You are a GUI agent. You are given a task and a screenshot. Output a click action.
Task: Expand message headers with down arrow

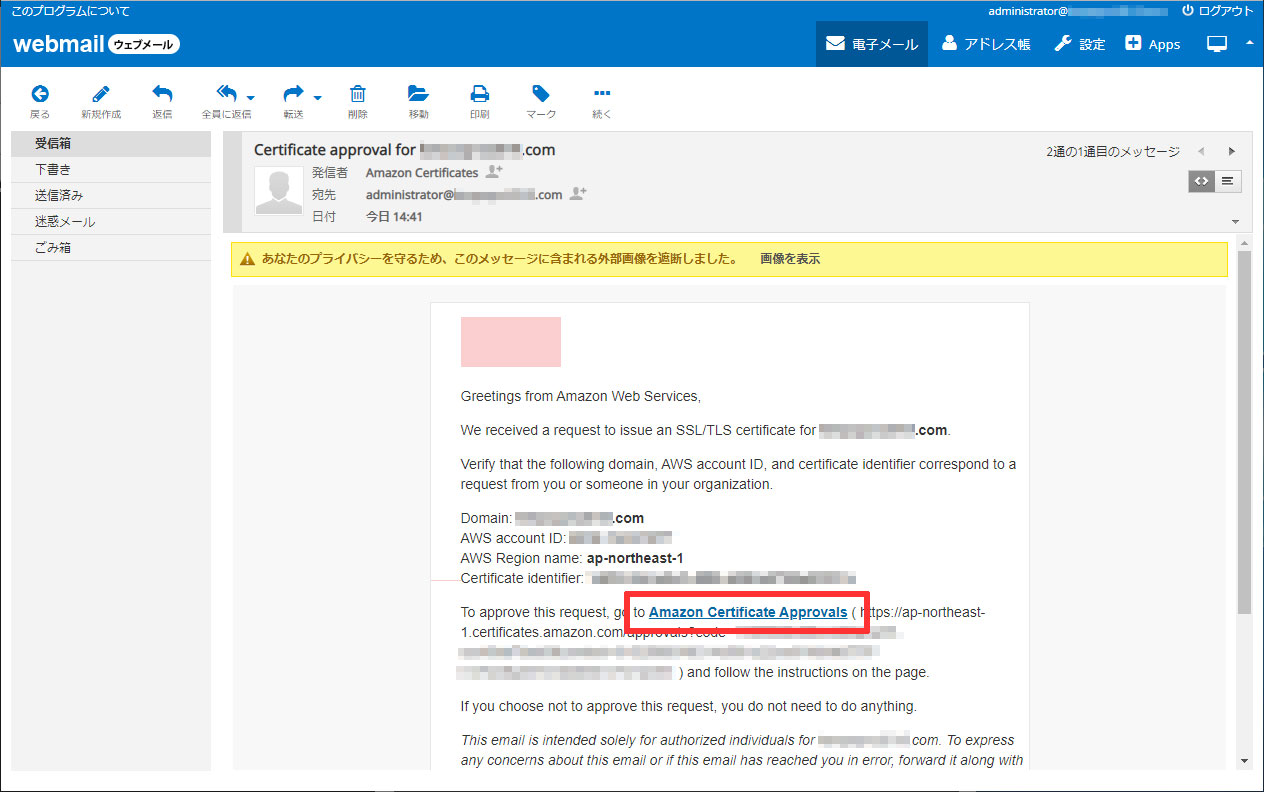click(1235, 222)
